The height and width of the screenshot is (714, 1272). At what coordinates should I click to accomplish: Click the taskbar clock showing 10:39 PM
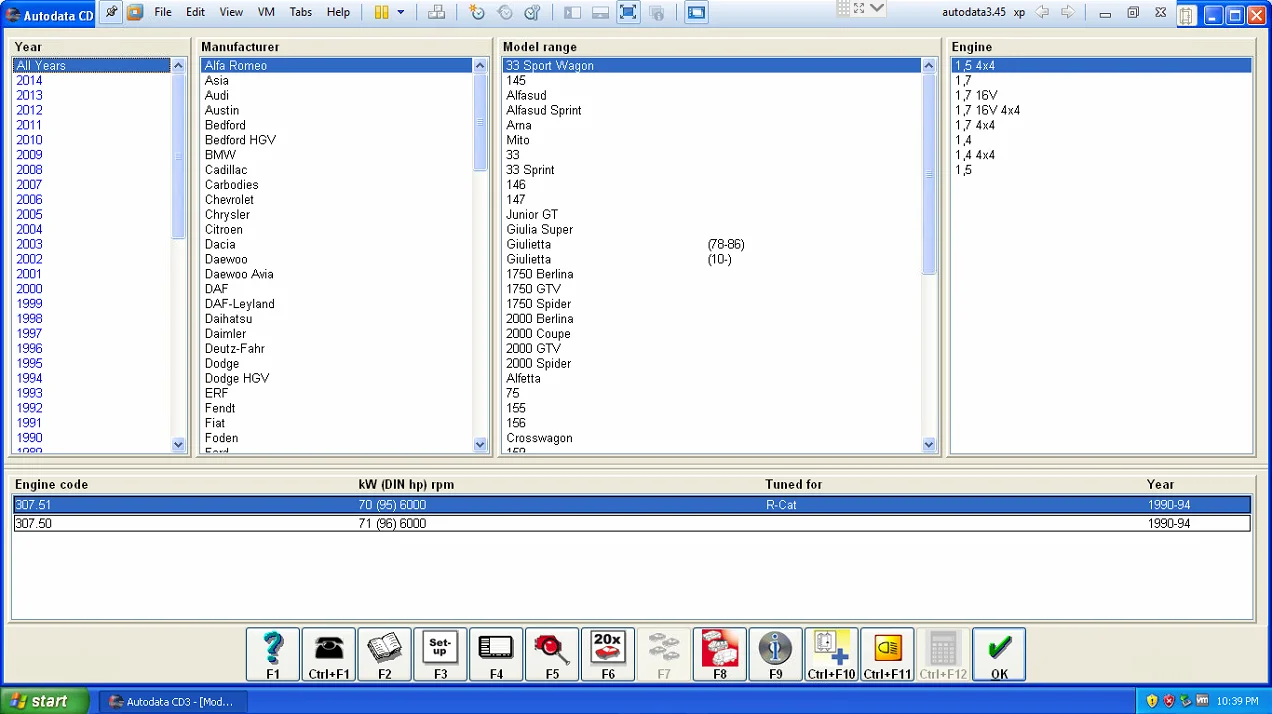coord(1239,701)
